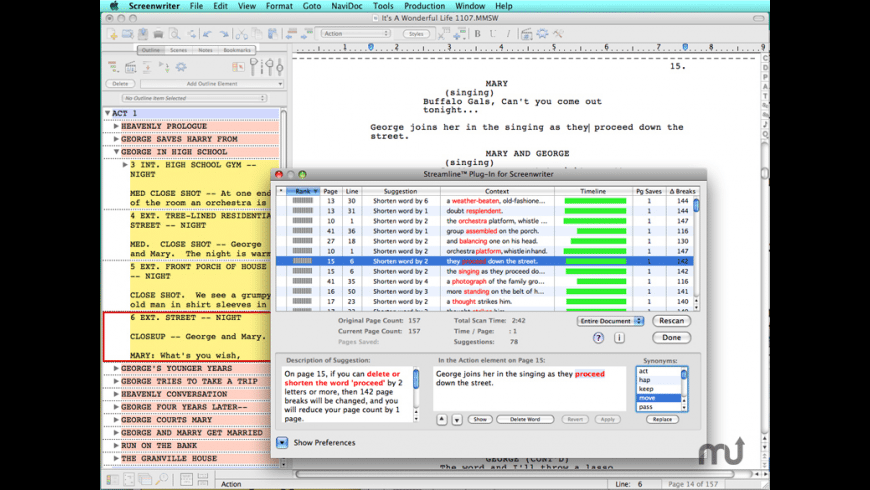Expand Show Preferences disclosure button
This screenshot has height=490, width=870.
coord(282,442)
